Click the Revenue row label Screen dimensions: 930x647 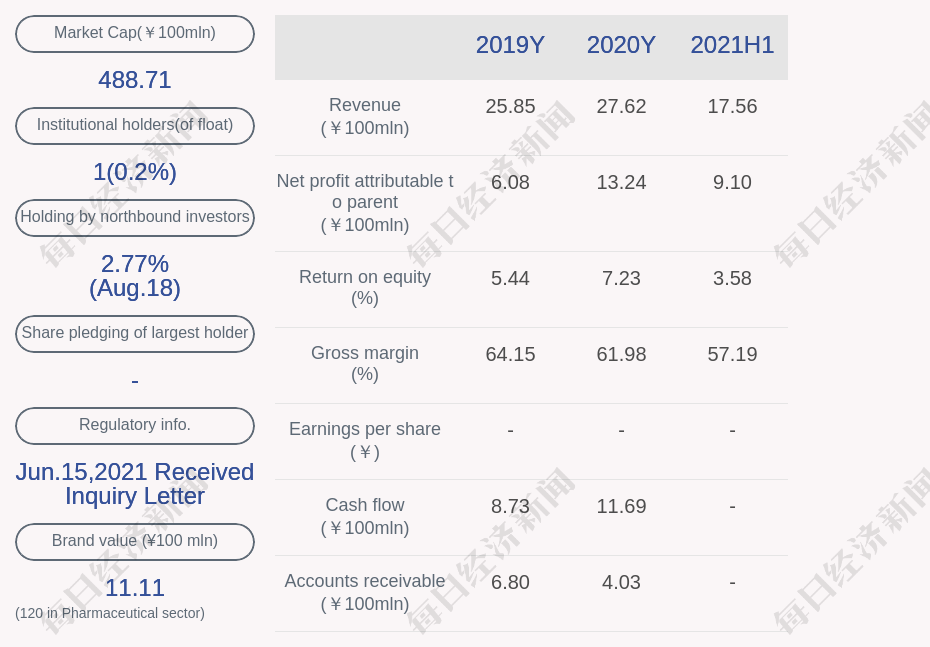[x=364, y=116]
